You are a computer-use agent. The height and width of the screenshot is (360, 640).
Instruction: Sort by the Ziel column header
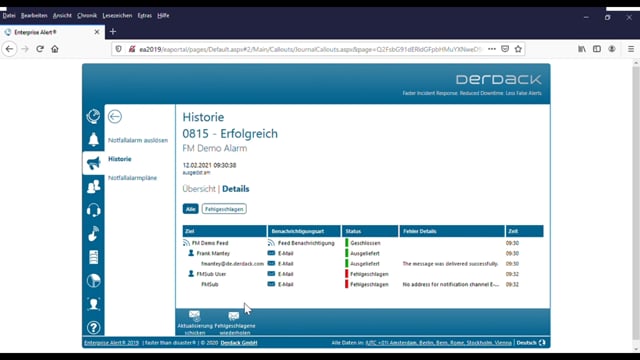click(x=224, y=231)
